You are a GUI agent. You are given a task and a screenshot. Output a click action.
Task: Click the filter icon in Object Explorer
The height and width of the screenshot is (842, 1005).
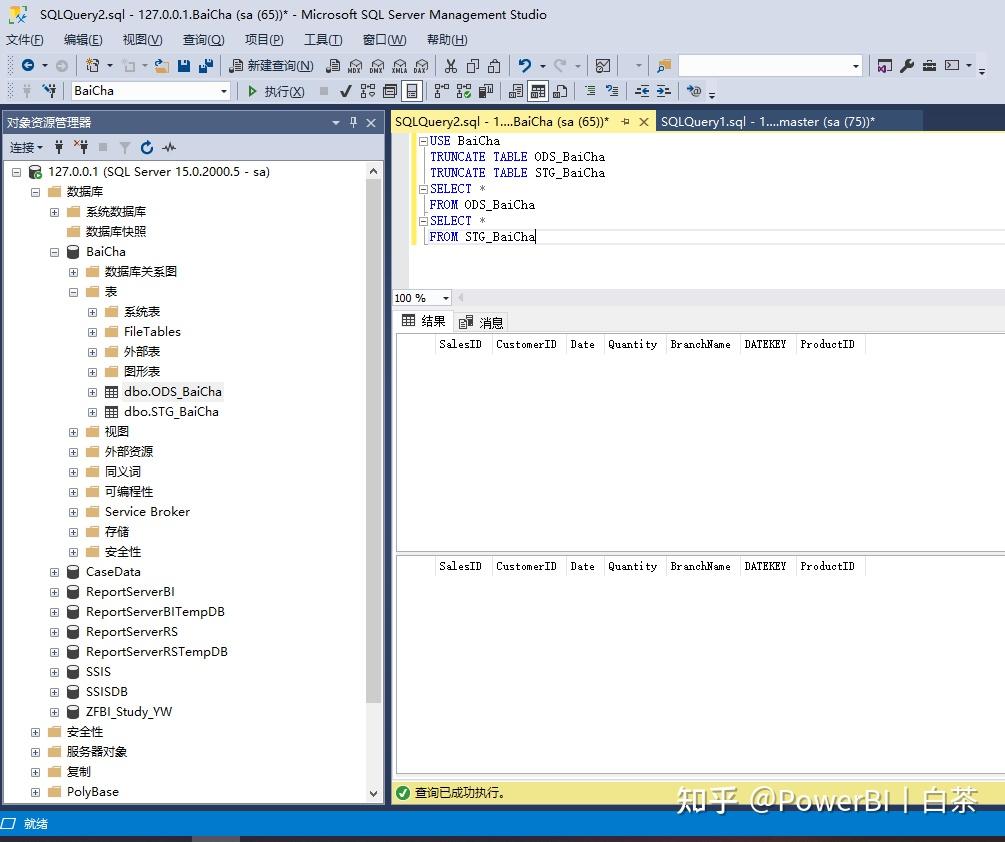(125, 147)
